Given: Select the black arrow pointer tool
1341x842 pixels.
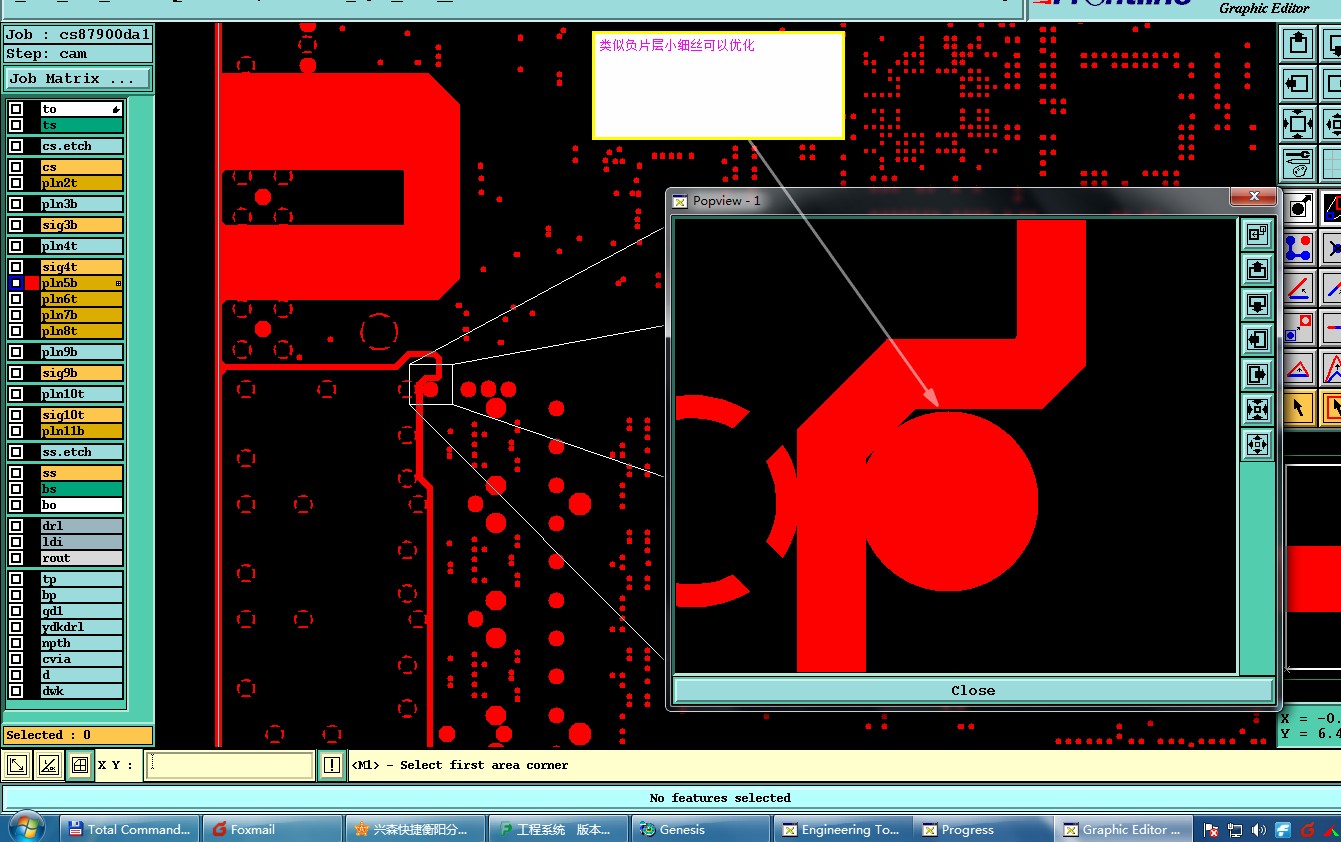Looking at the screenshot, I should pyautogui.click(x=1298, y=407).
